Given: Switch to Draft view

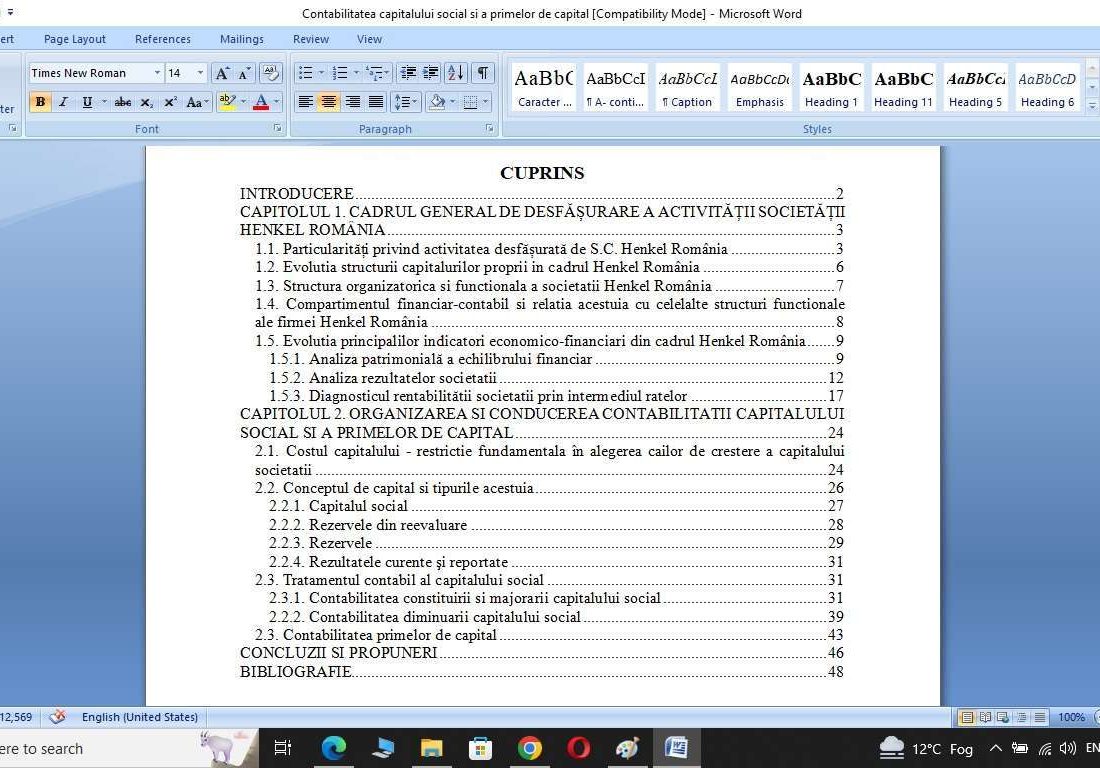Looking at the screenshot, I should pyautogui.click(x=1040, y=717).
